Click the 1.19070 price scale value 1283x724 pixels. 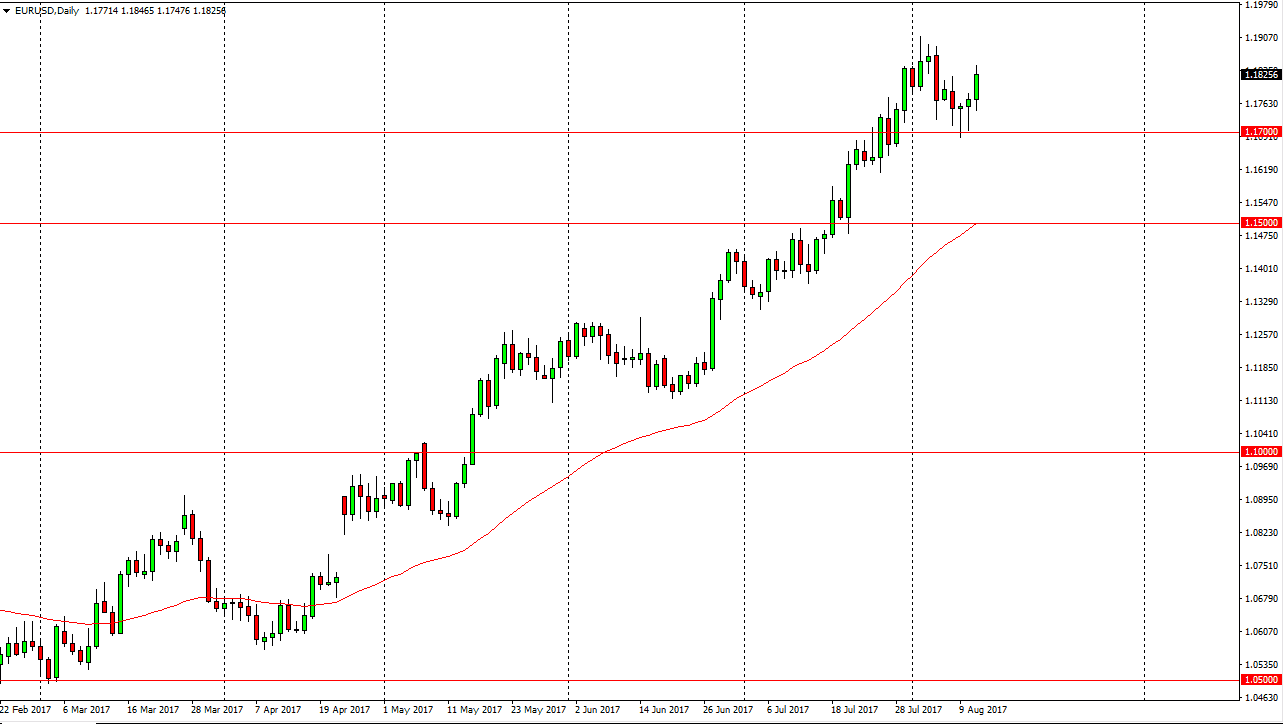(x=1262, y=38)
